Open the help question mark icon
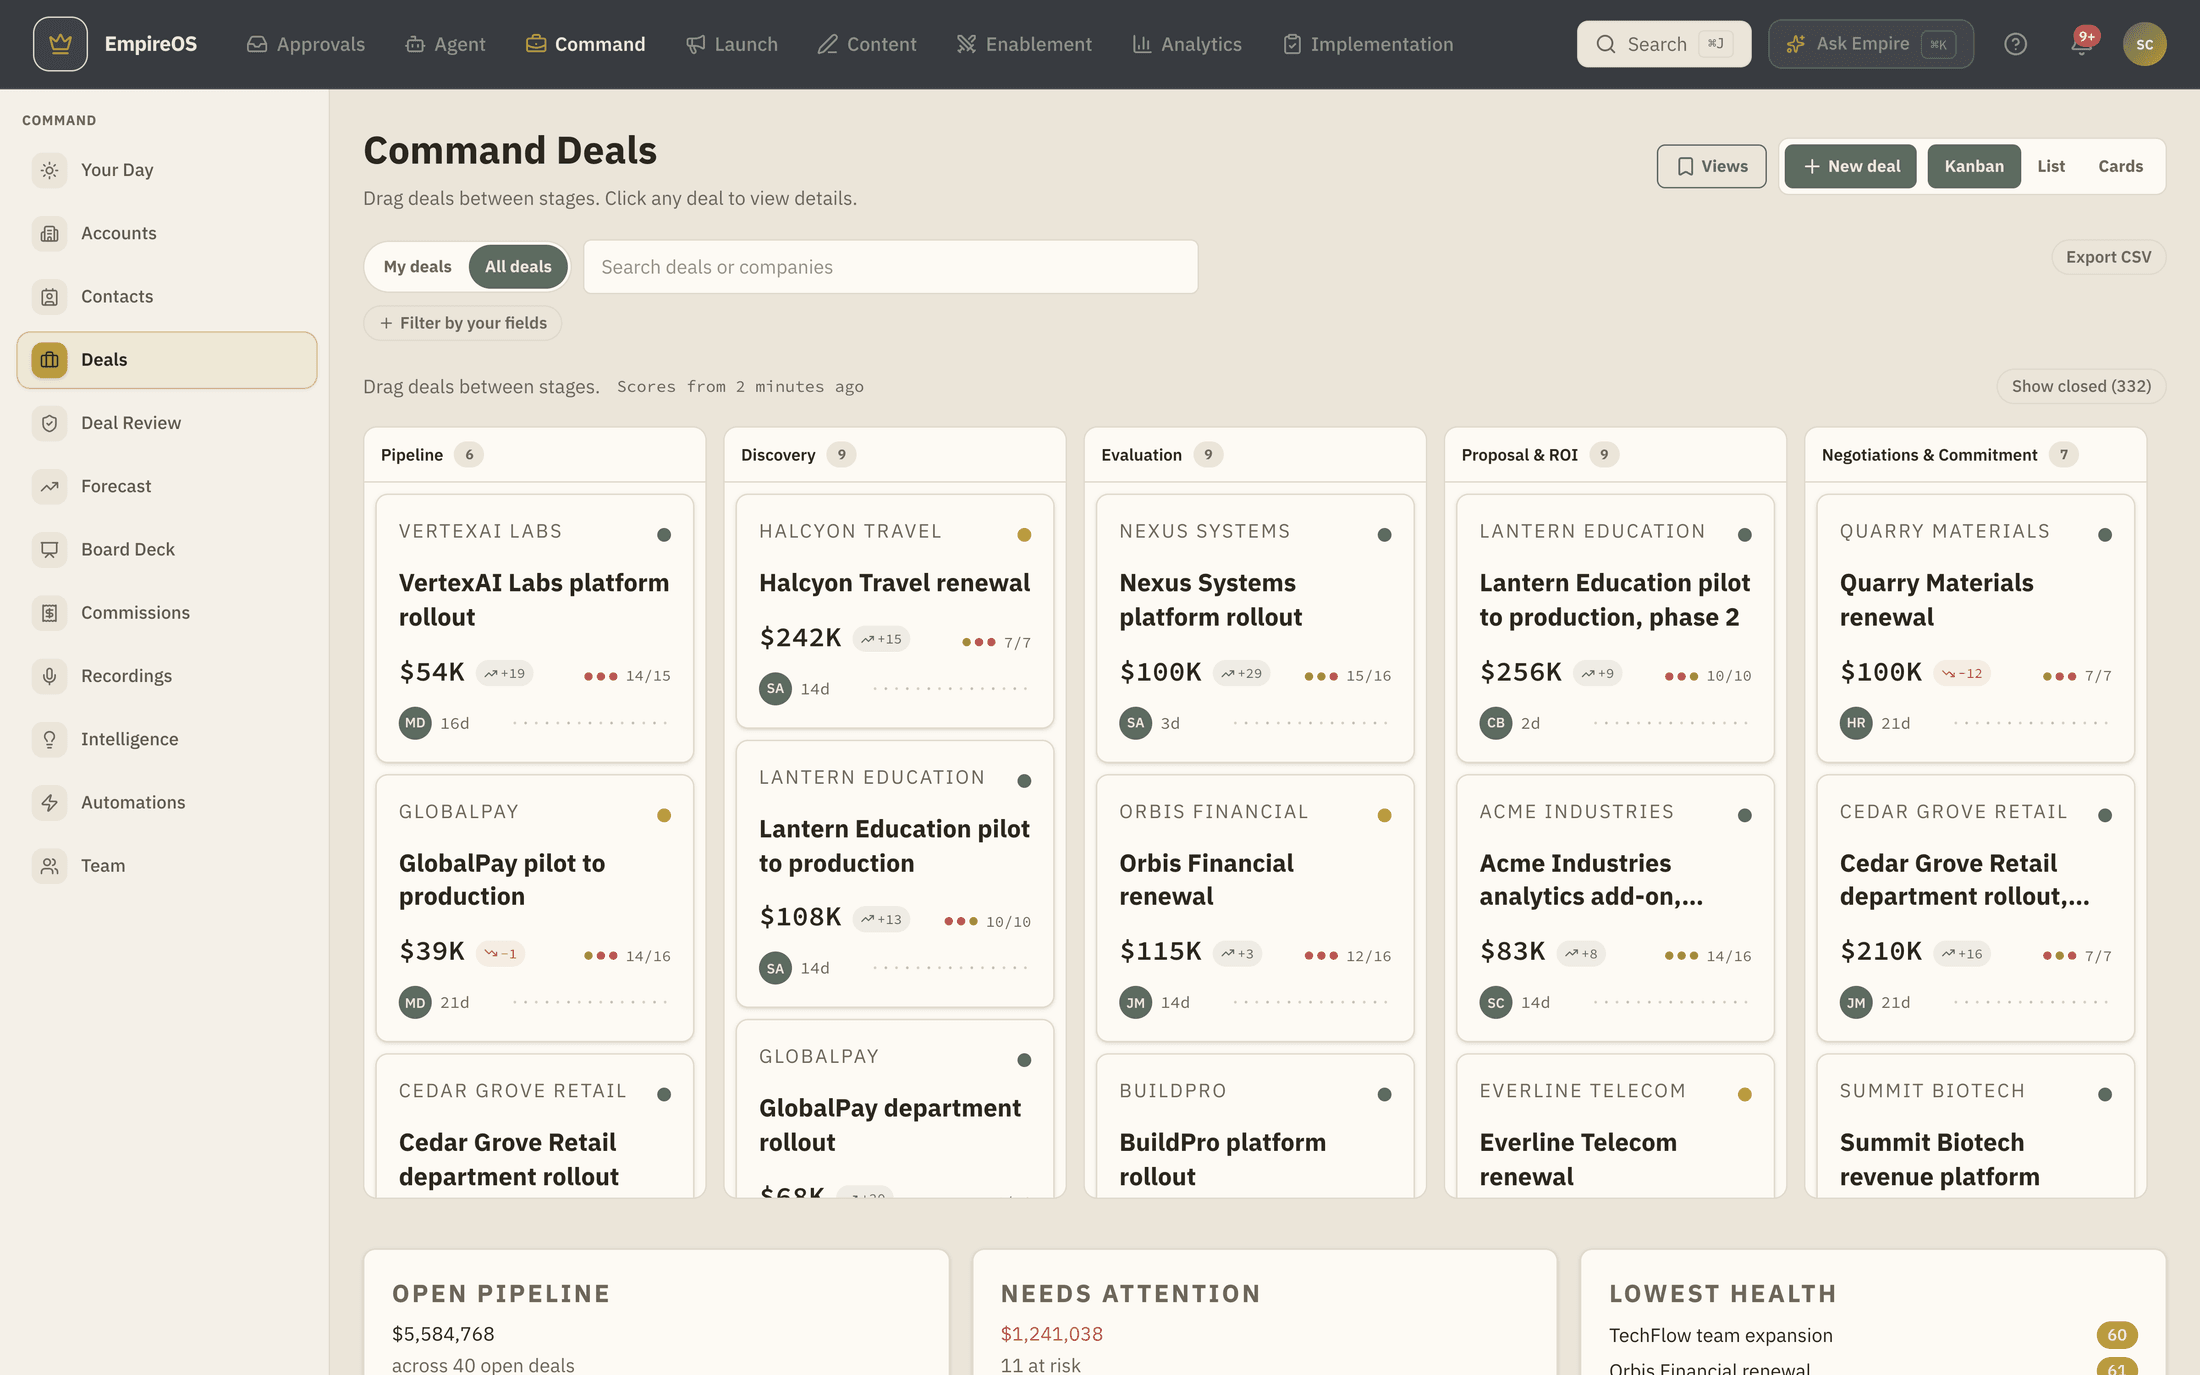The width and height of the screenshot is (2200, 1375). pos(2015,44)
